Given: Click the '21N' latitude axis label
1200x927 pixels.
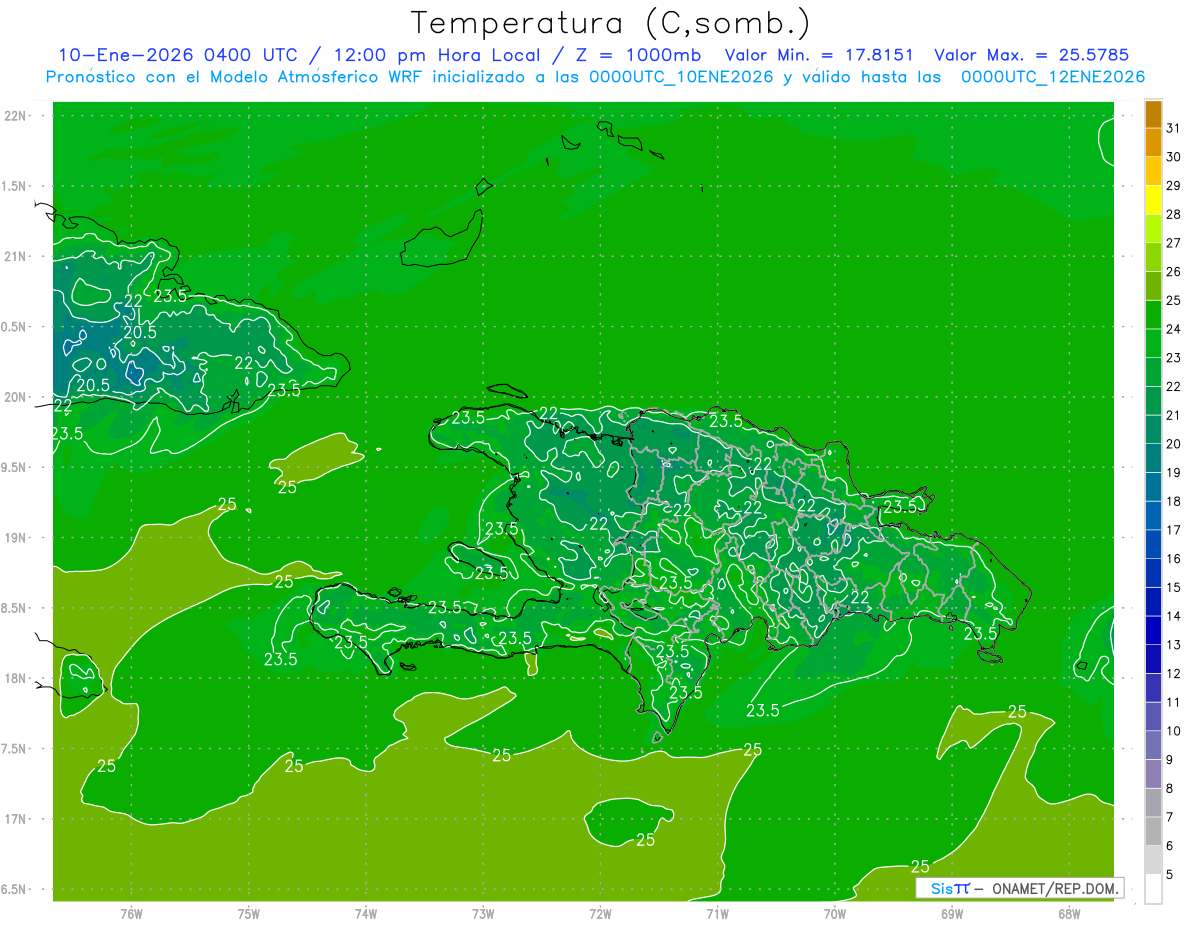Looking at the screenshot, I should (15, 256).
